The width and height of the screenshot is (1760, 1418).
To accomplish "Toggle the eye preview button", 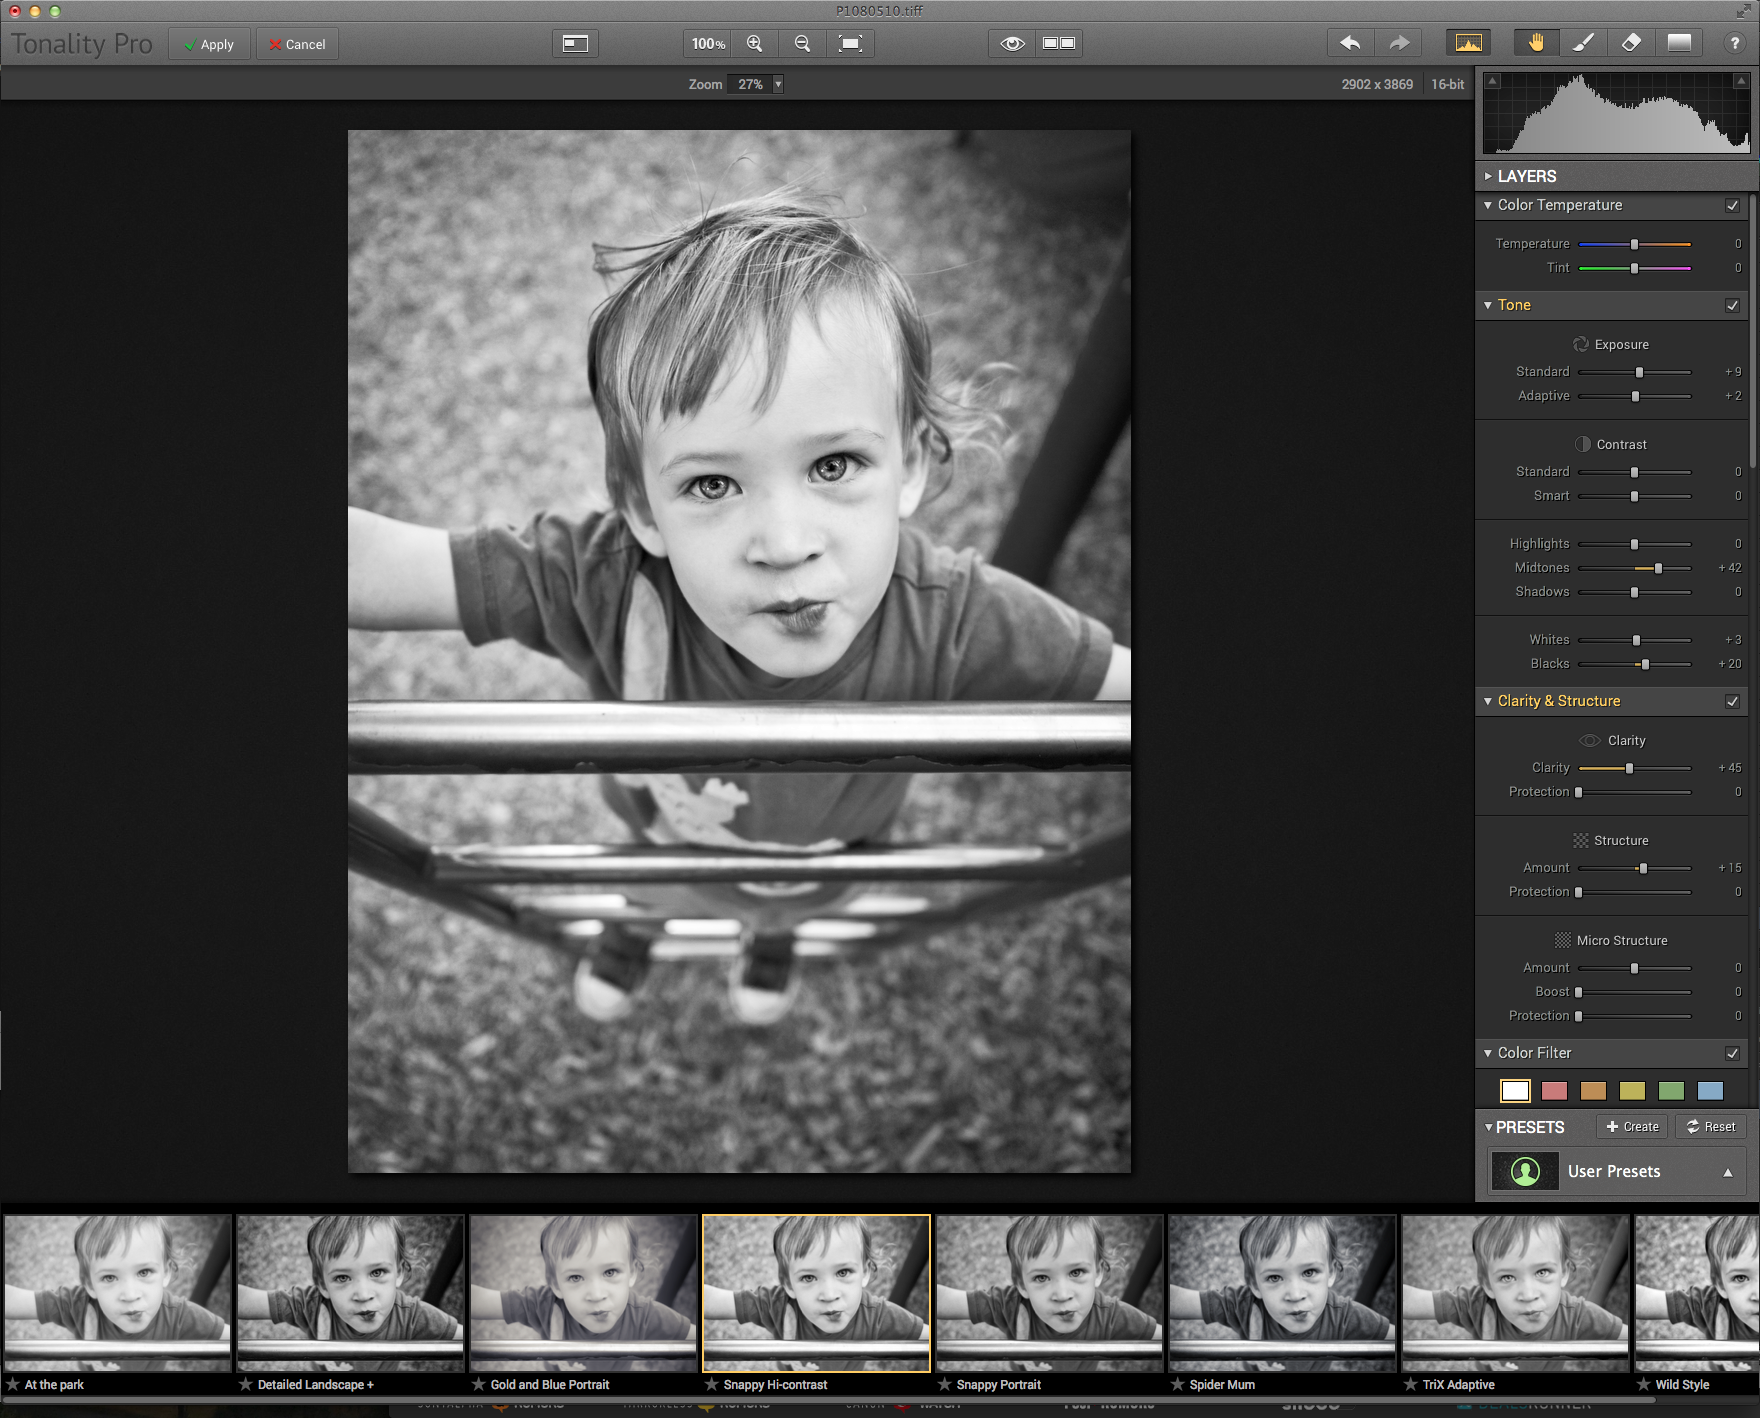I will pyautogui.click(x=1012, y=43).
